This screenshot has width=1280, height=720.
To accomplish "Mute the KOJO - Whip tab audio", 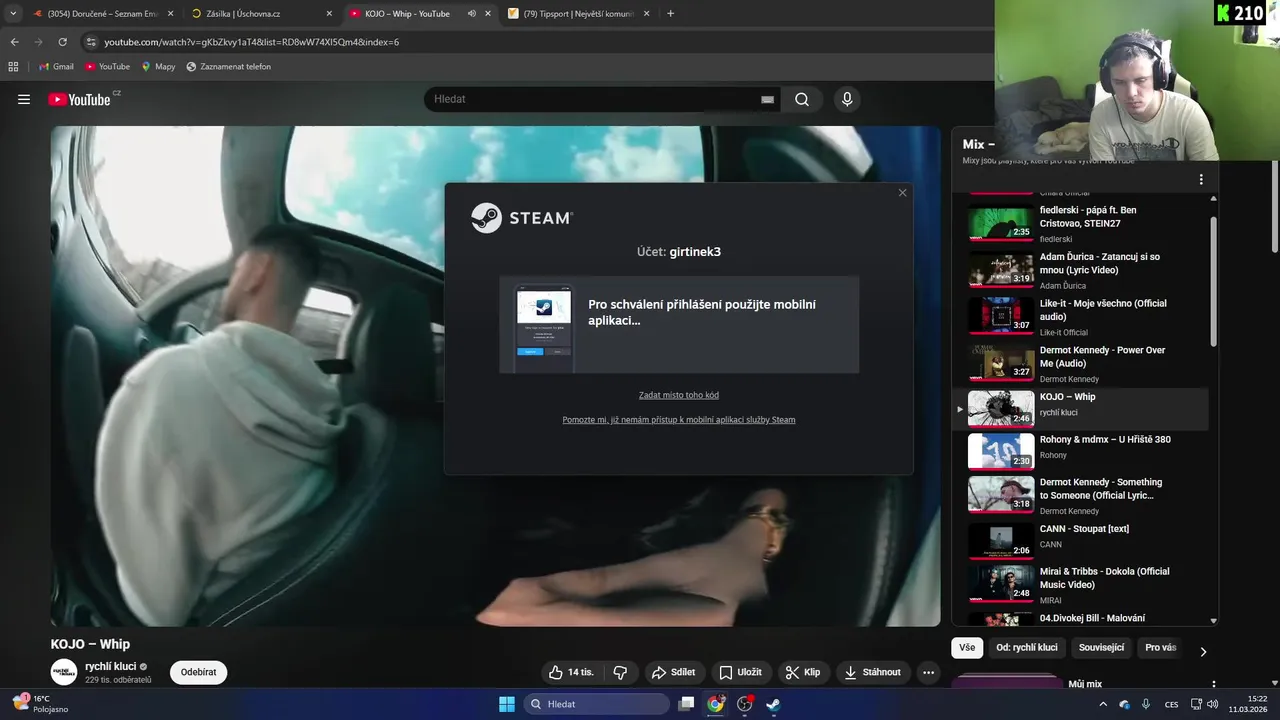I will (x=471, y=14).
